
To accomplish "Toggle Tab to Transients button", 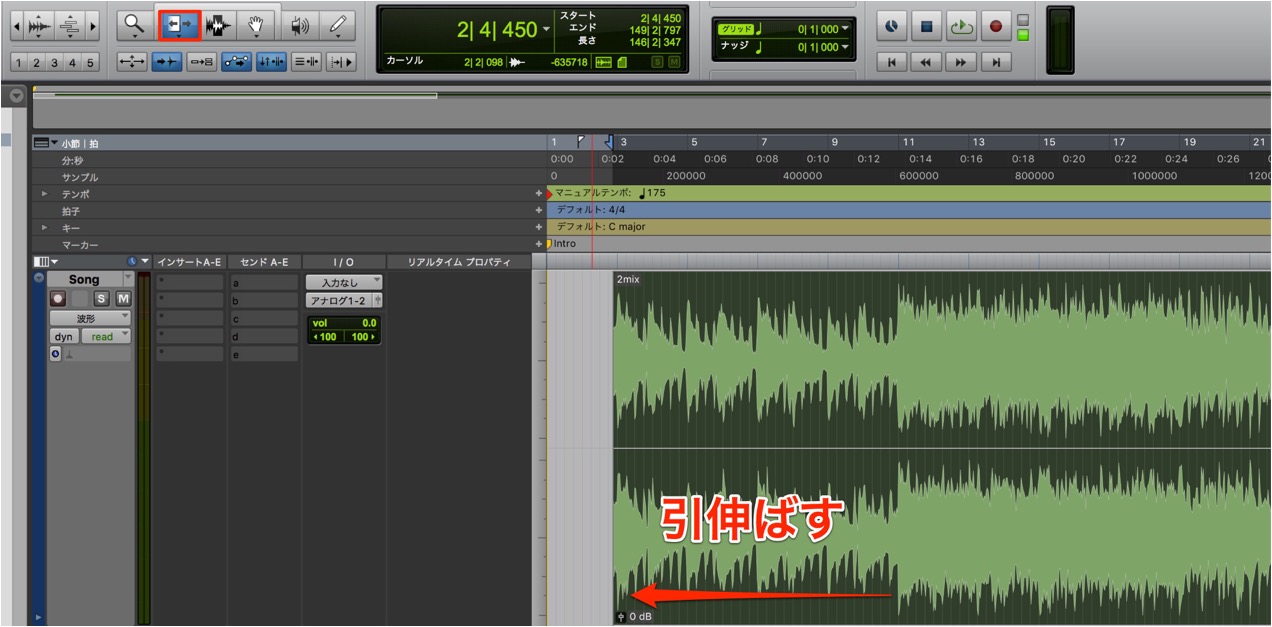I will [167, 62].
